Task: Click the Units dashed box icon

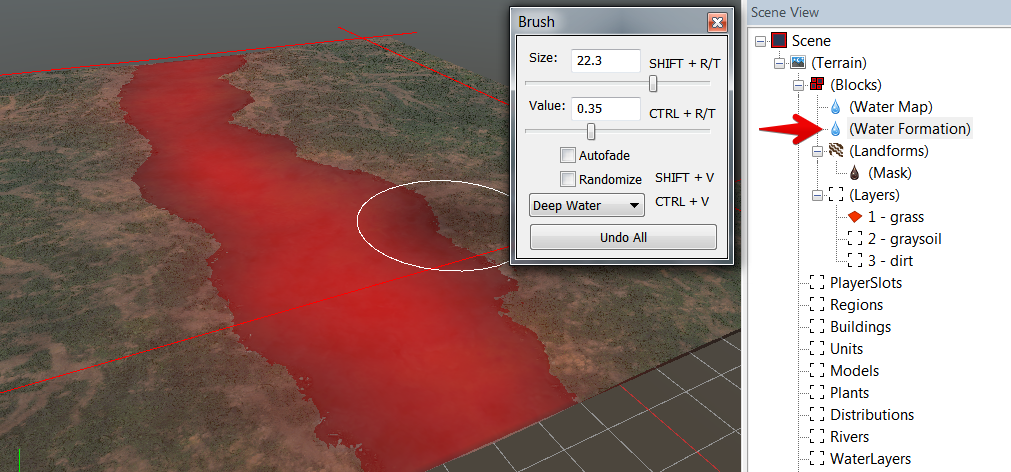Action: click(818, 348)
